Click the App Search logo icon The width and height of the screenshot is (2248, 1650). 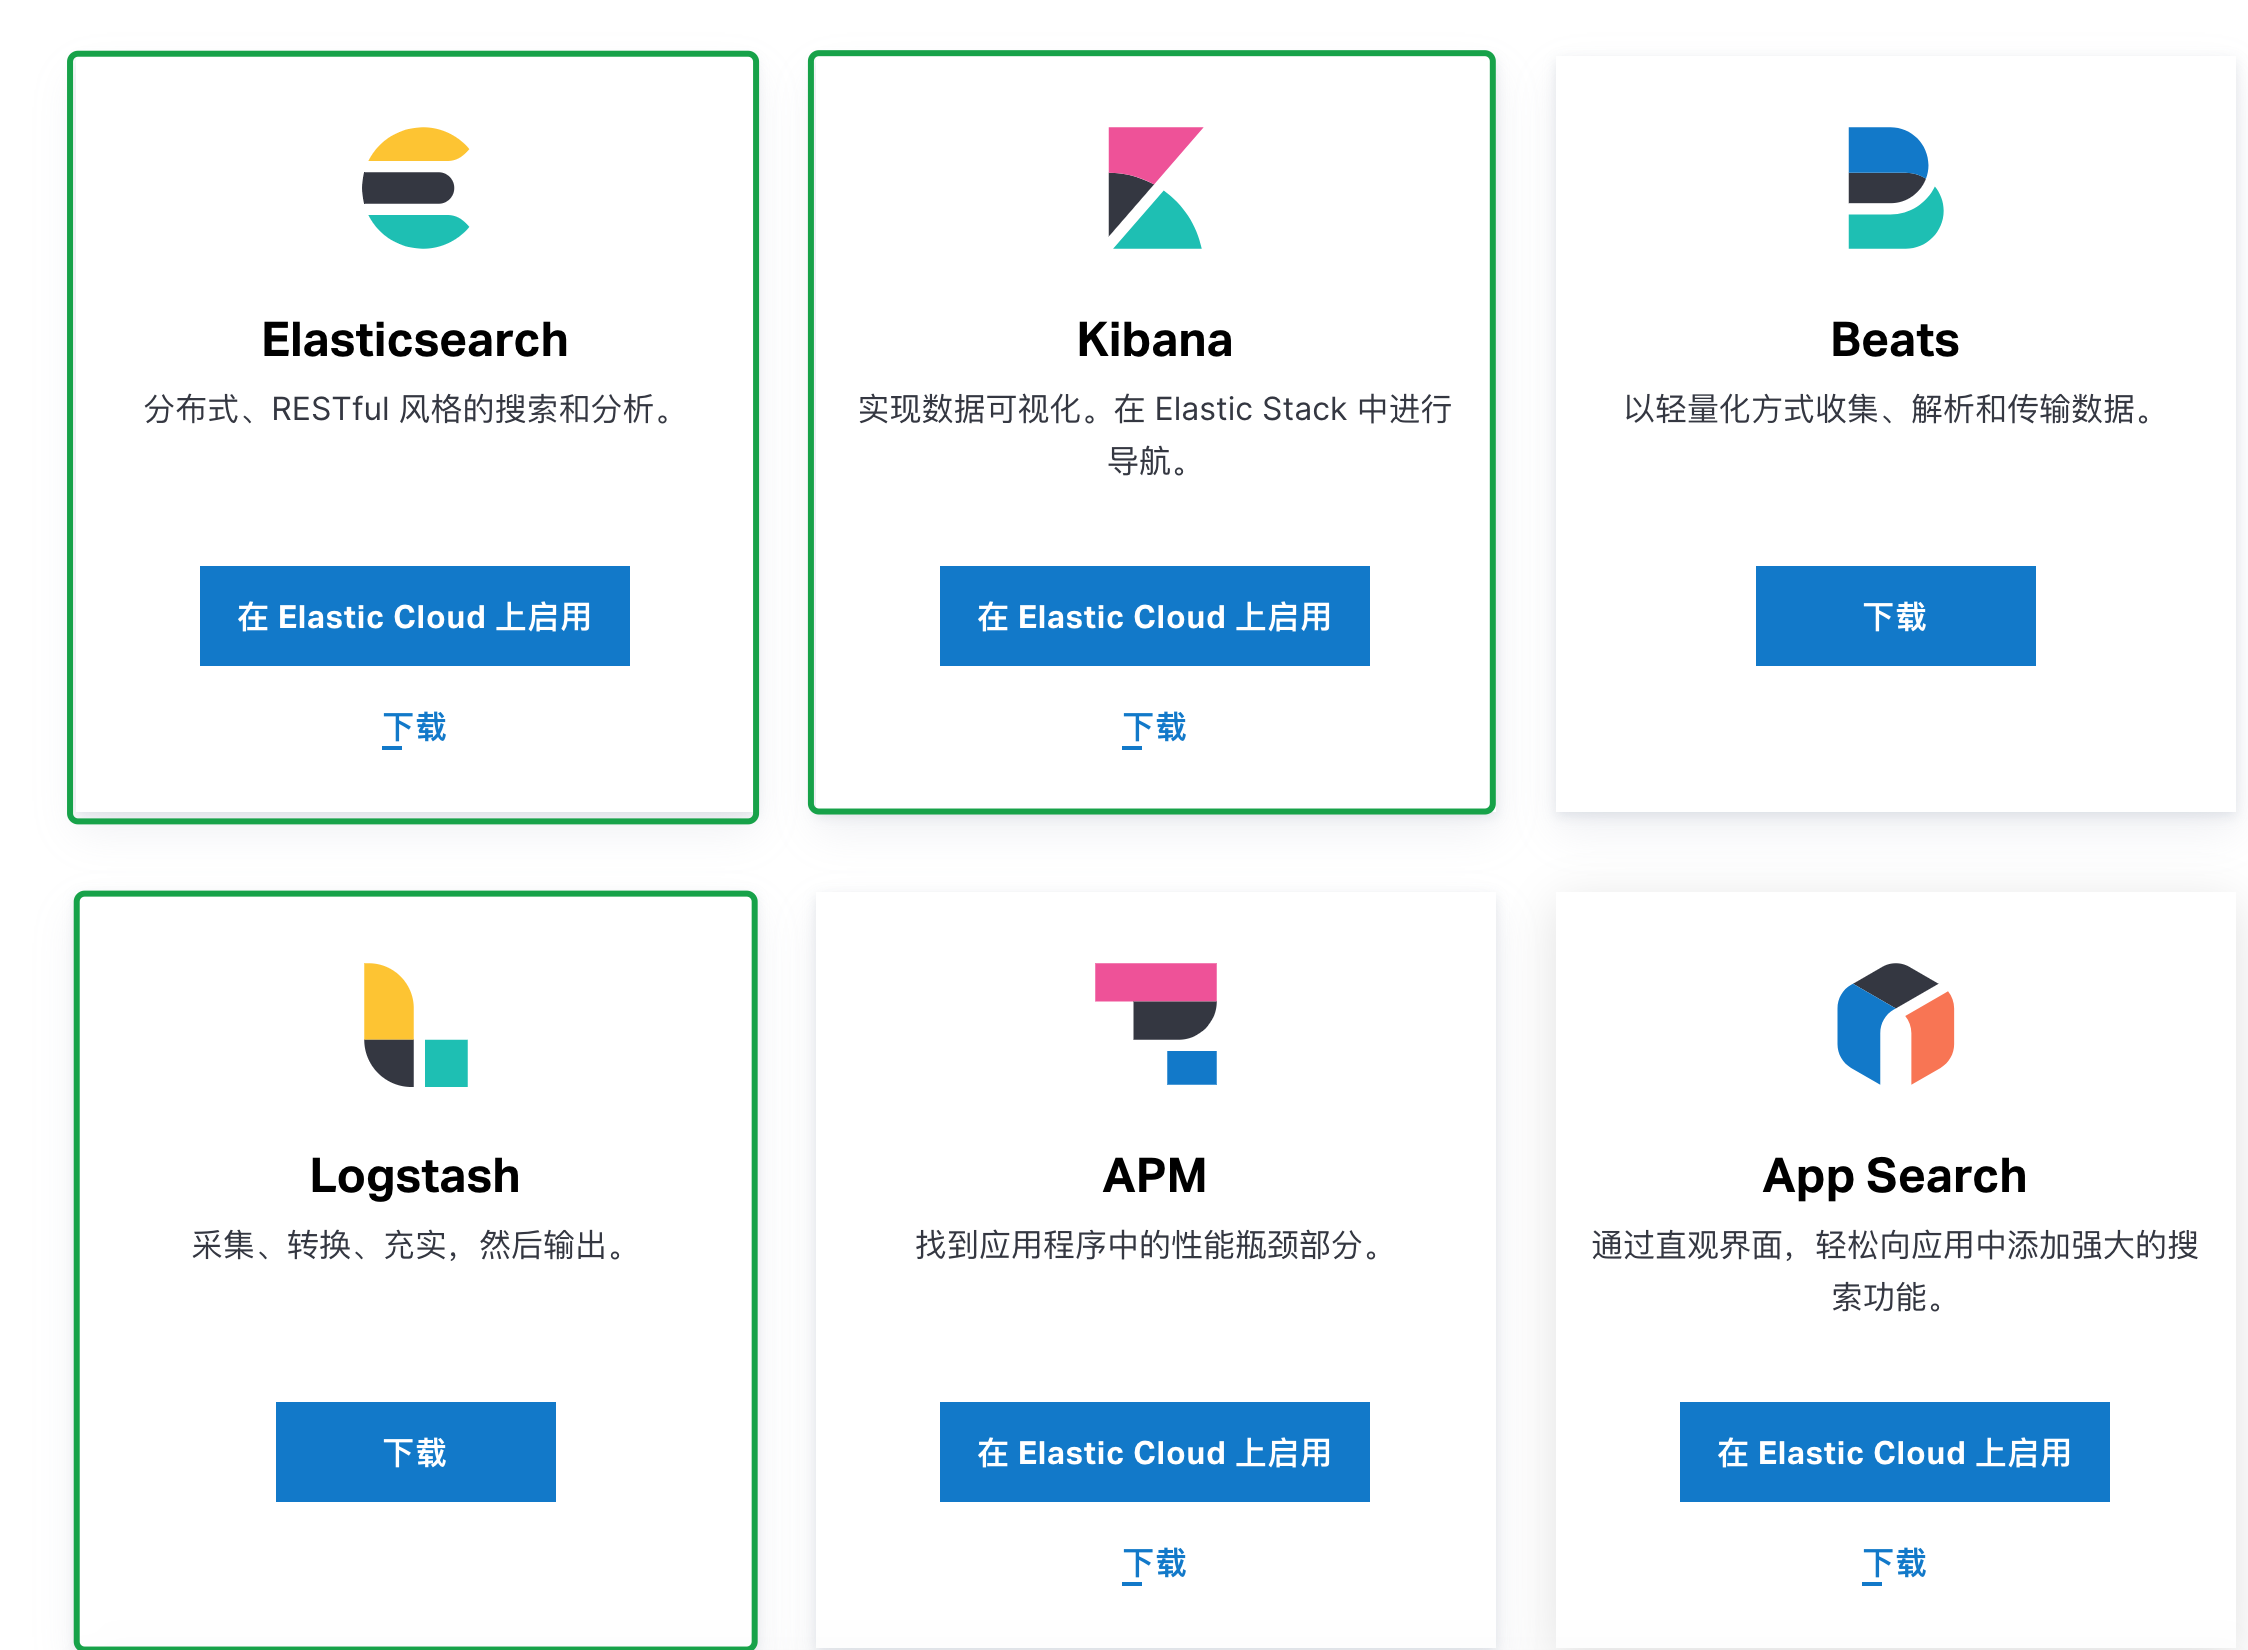1895,1024
